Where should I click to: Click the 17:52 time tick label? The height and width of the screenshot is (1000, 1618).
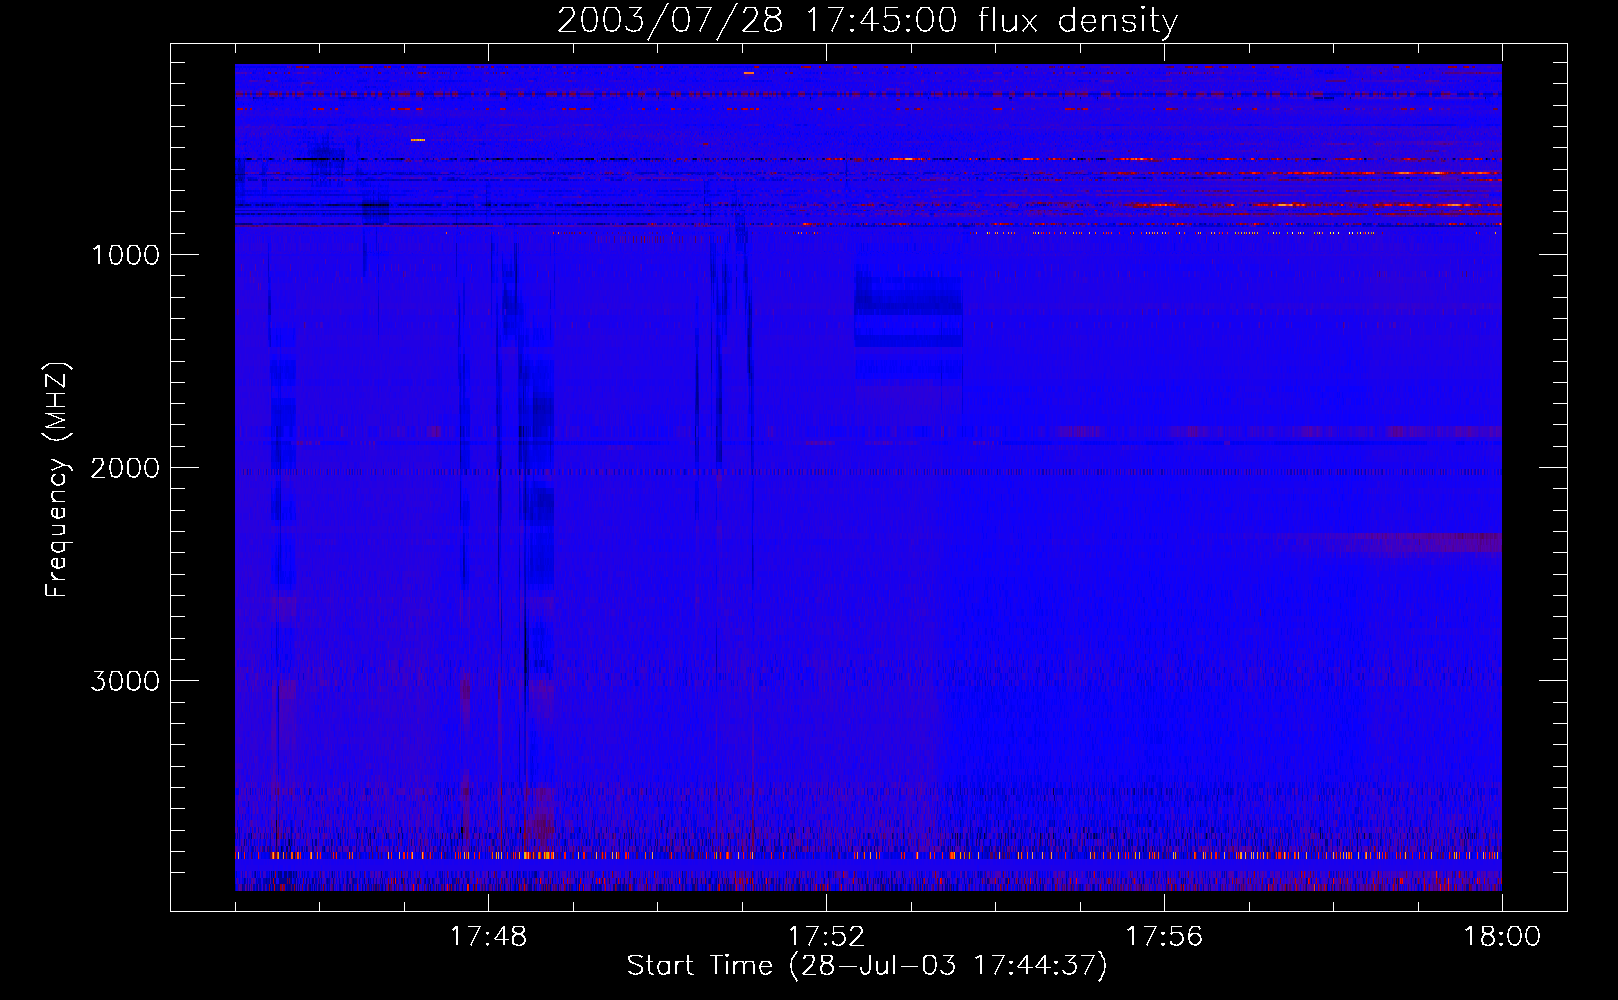tap(826, 936)
